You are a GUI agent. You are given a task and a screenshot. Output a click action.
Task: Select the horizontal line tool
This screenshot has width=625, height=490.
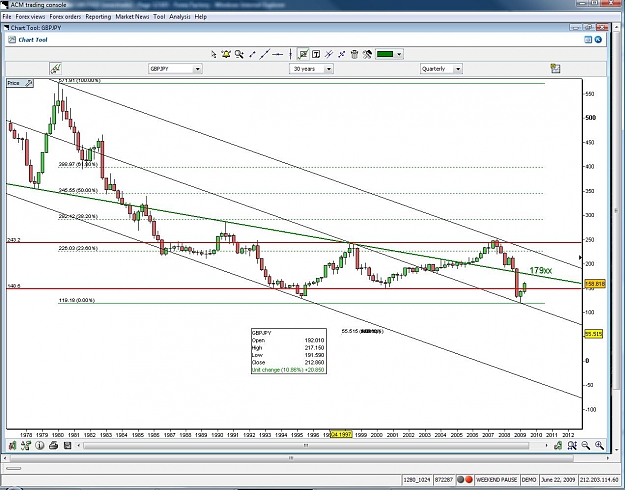[278, 54]
